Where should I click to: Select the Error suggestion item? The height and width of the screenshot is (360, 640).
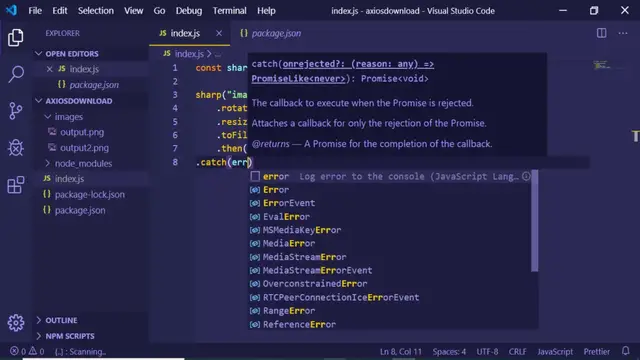tap(390, 190)
